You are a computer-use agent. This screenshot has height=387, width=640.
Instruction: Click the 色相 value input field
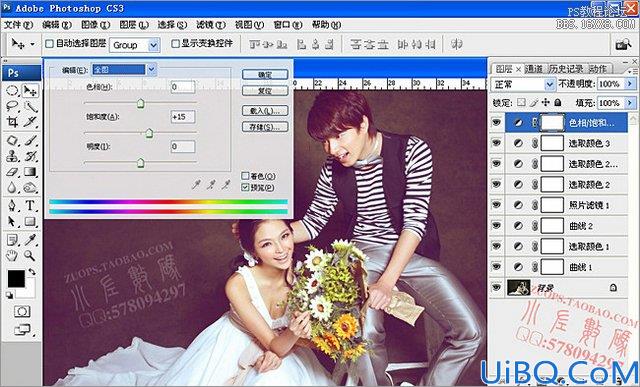point(183,87)
